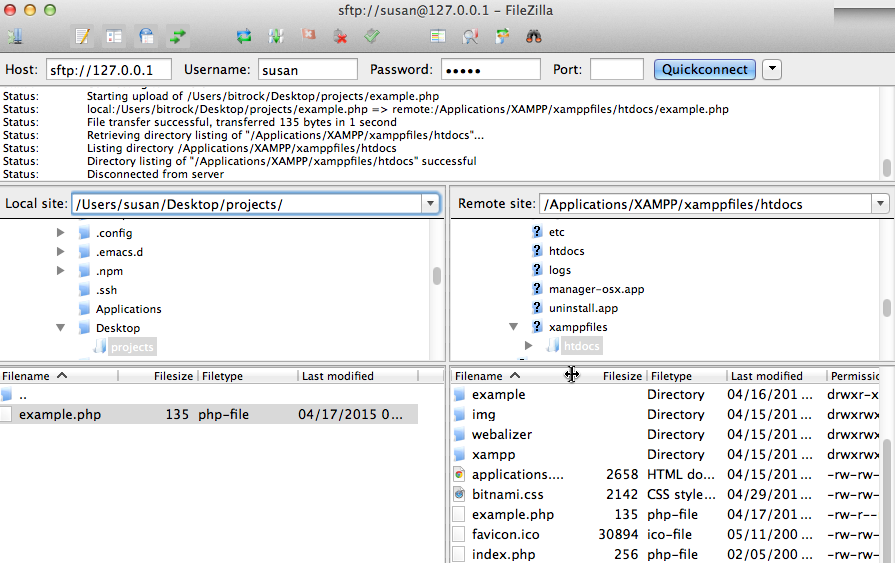Viewport: 895px width, 563px height.
Task: Disconnect from the server via toolbar
Action: tap(340, 37)
